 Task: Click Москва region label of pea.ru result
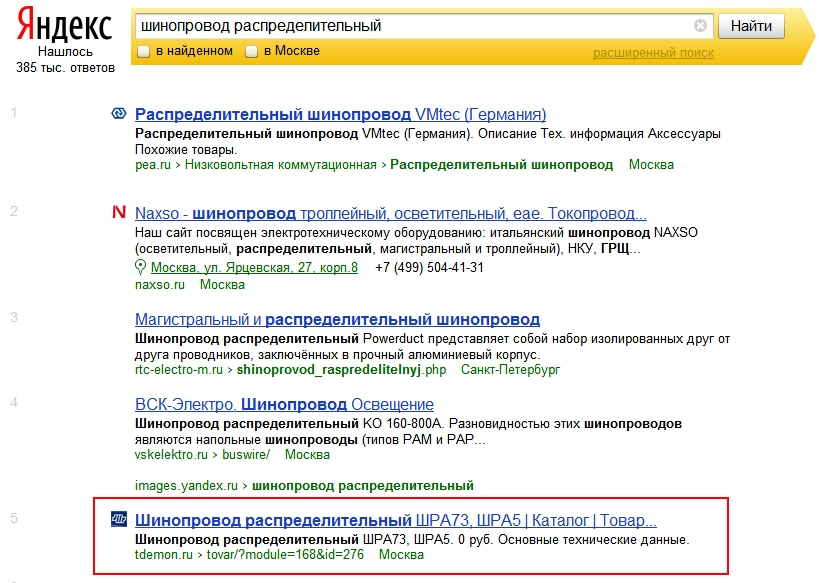pos(651,165)
